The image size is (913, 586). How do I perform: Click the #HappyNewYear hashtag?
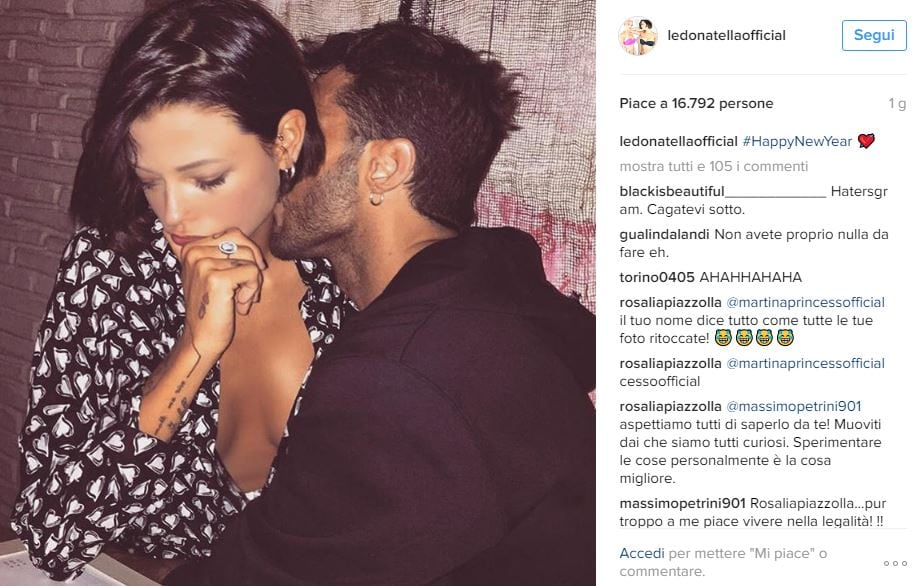tap(797, 142)
